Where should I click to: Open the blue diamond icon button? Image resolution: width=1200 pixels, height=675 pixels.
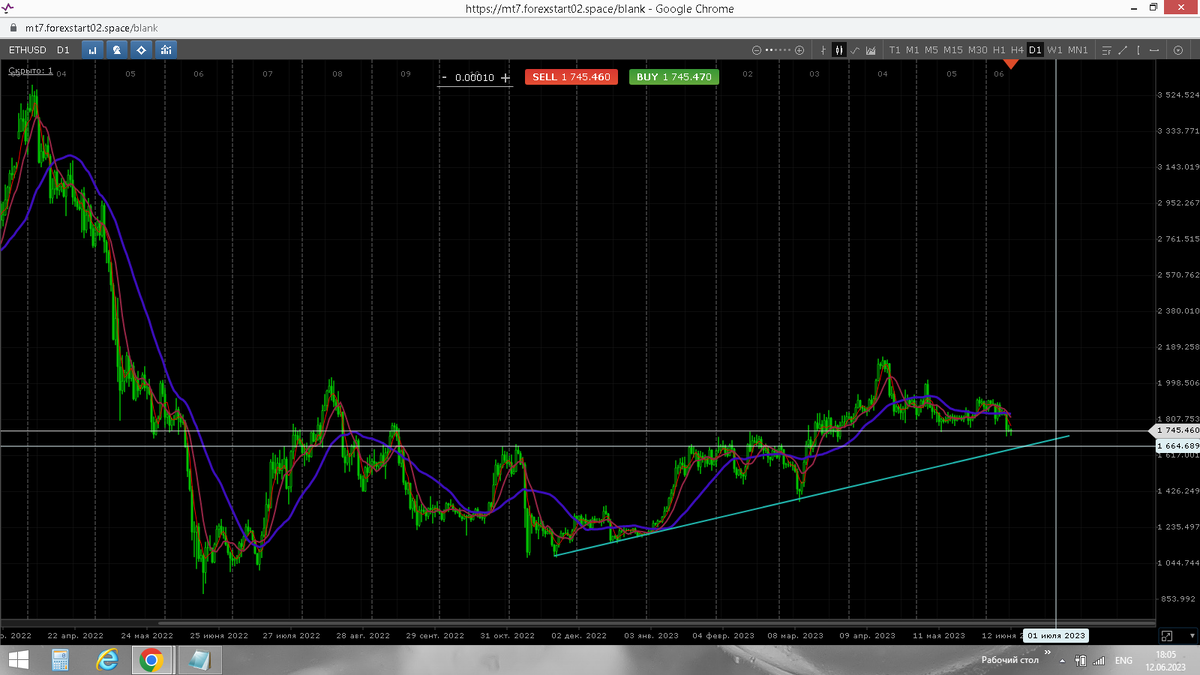pos(141,49)
